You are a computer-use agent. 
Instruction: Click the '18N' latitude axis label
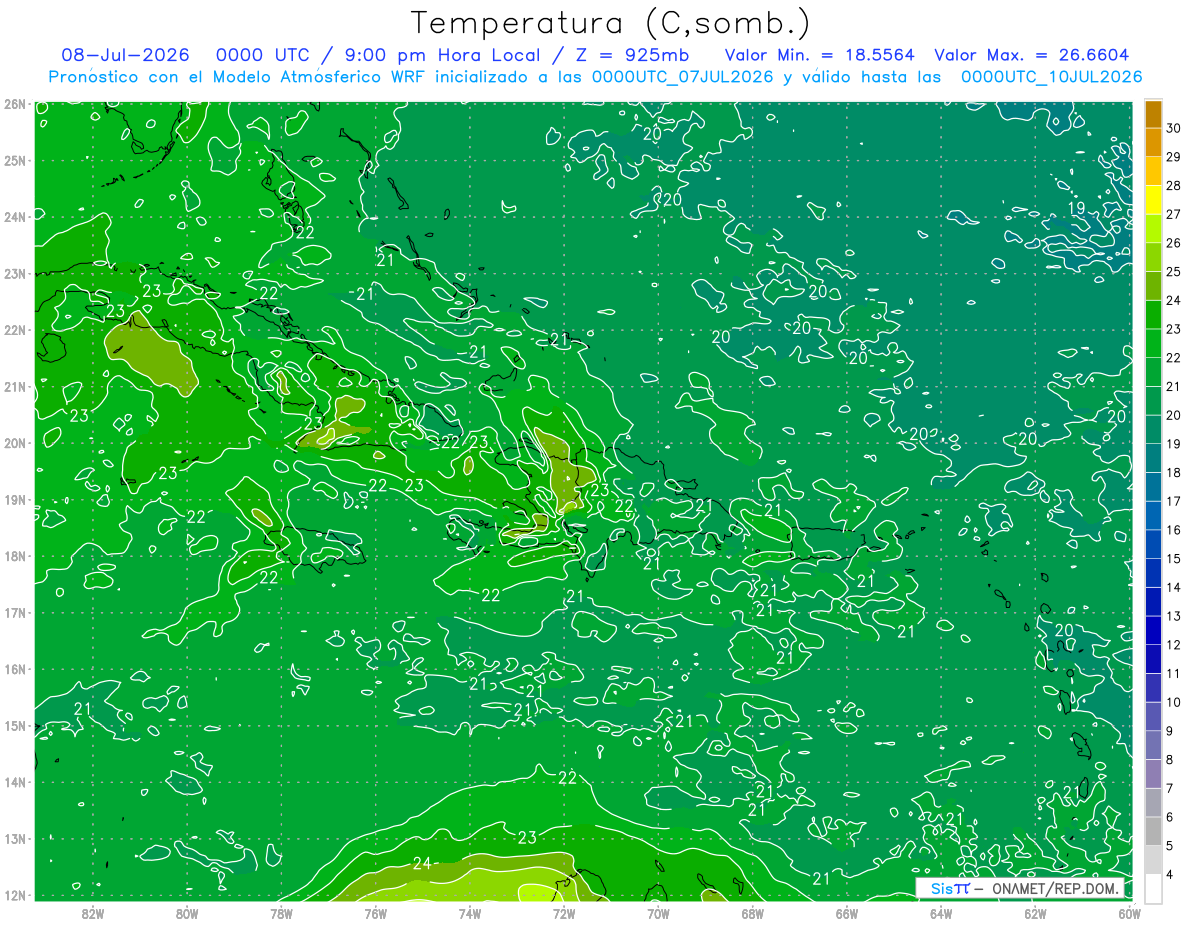coord(14,556)
